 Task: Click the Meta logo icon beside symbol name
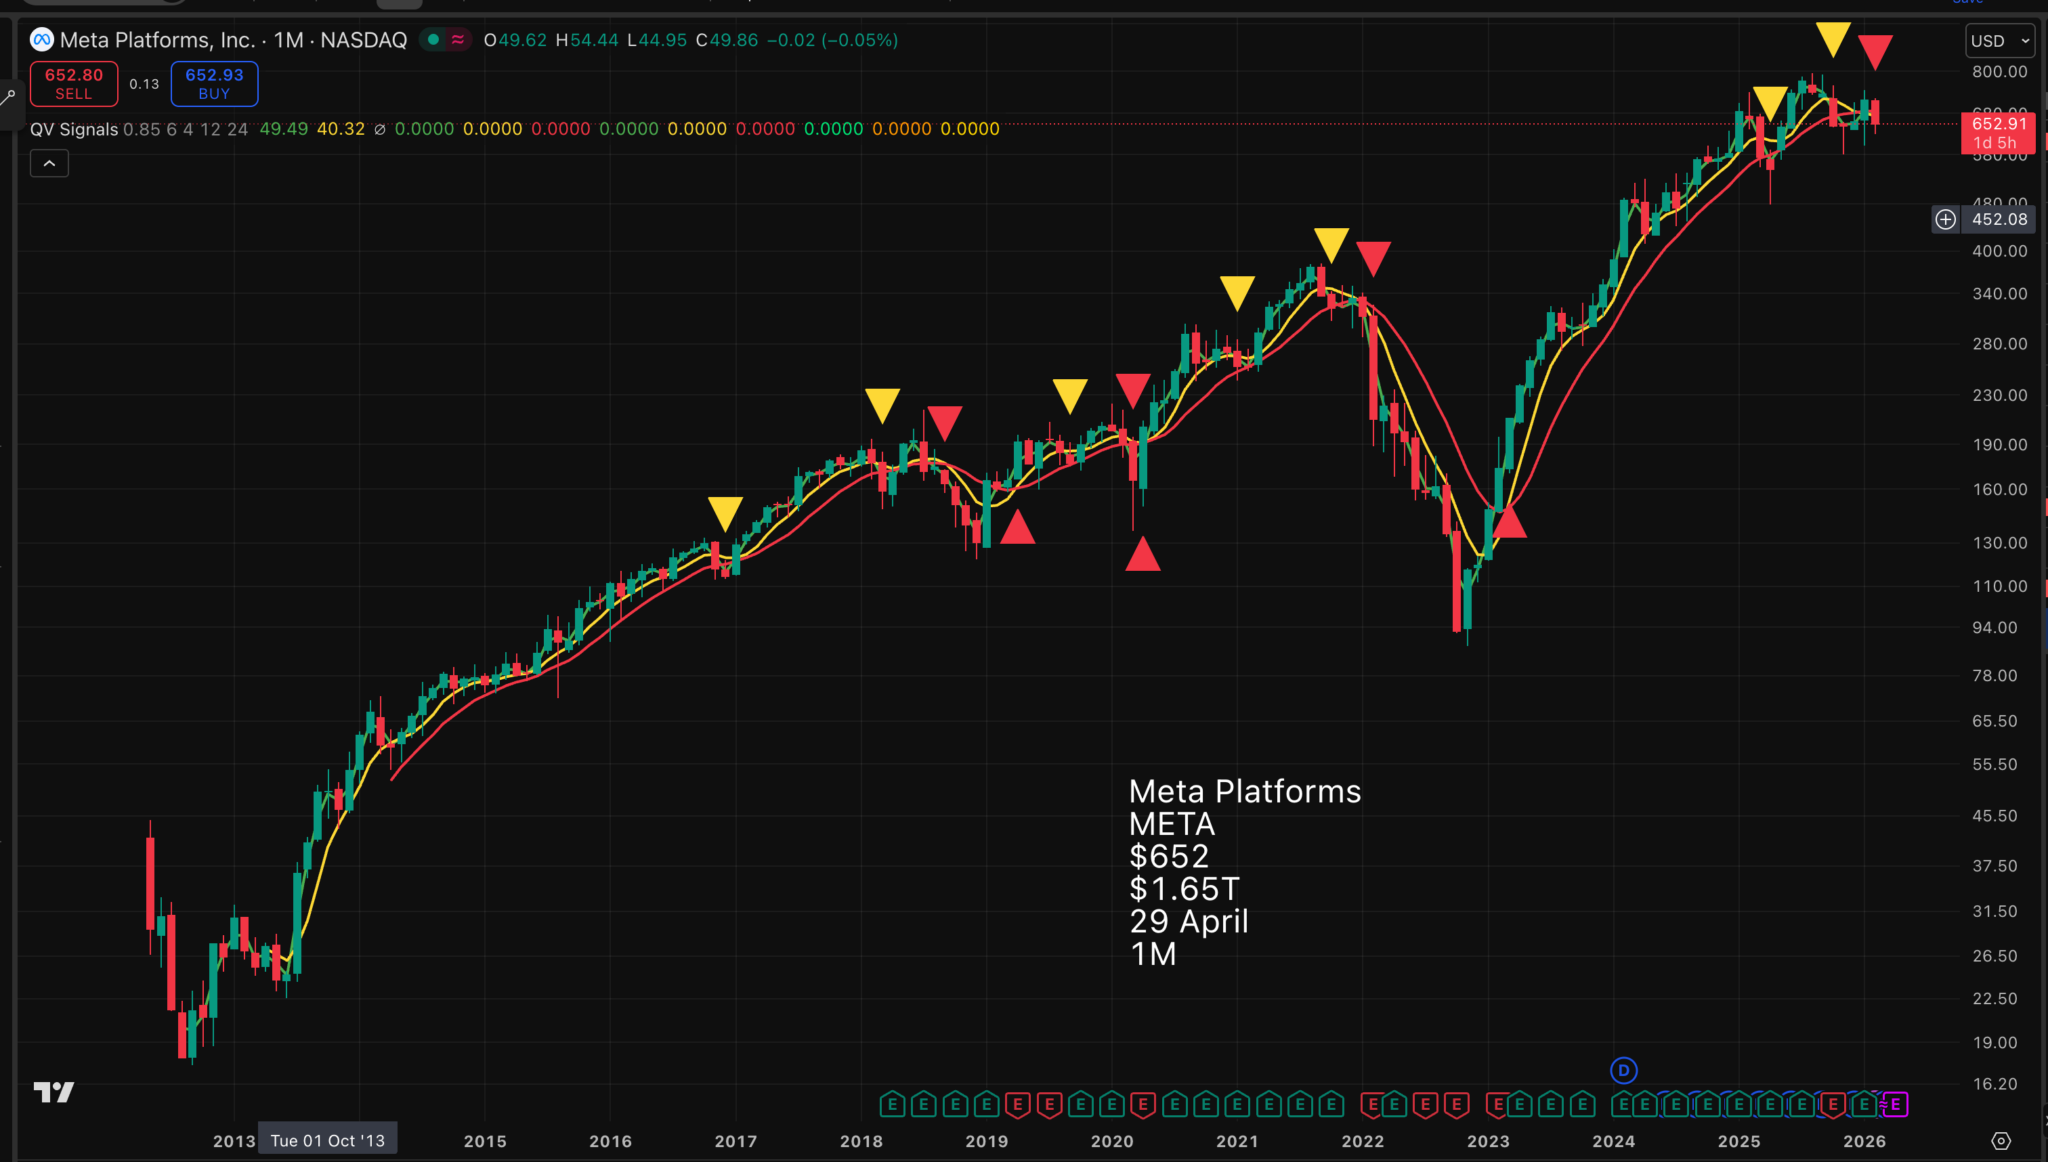pyautogui.click(x=41, y=40)
